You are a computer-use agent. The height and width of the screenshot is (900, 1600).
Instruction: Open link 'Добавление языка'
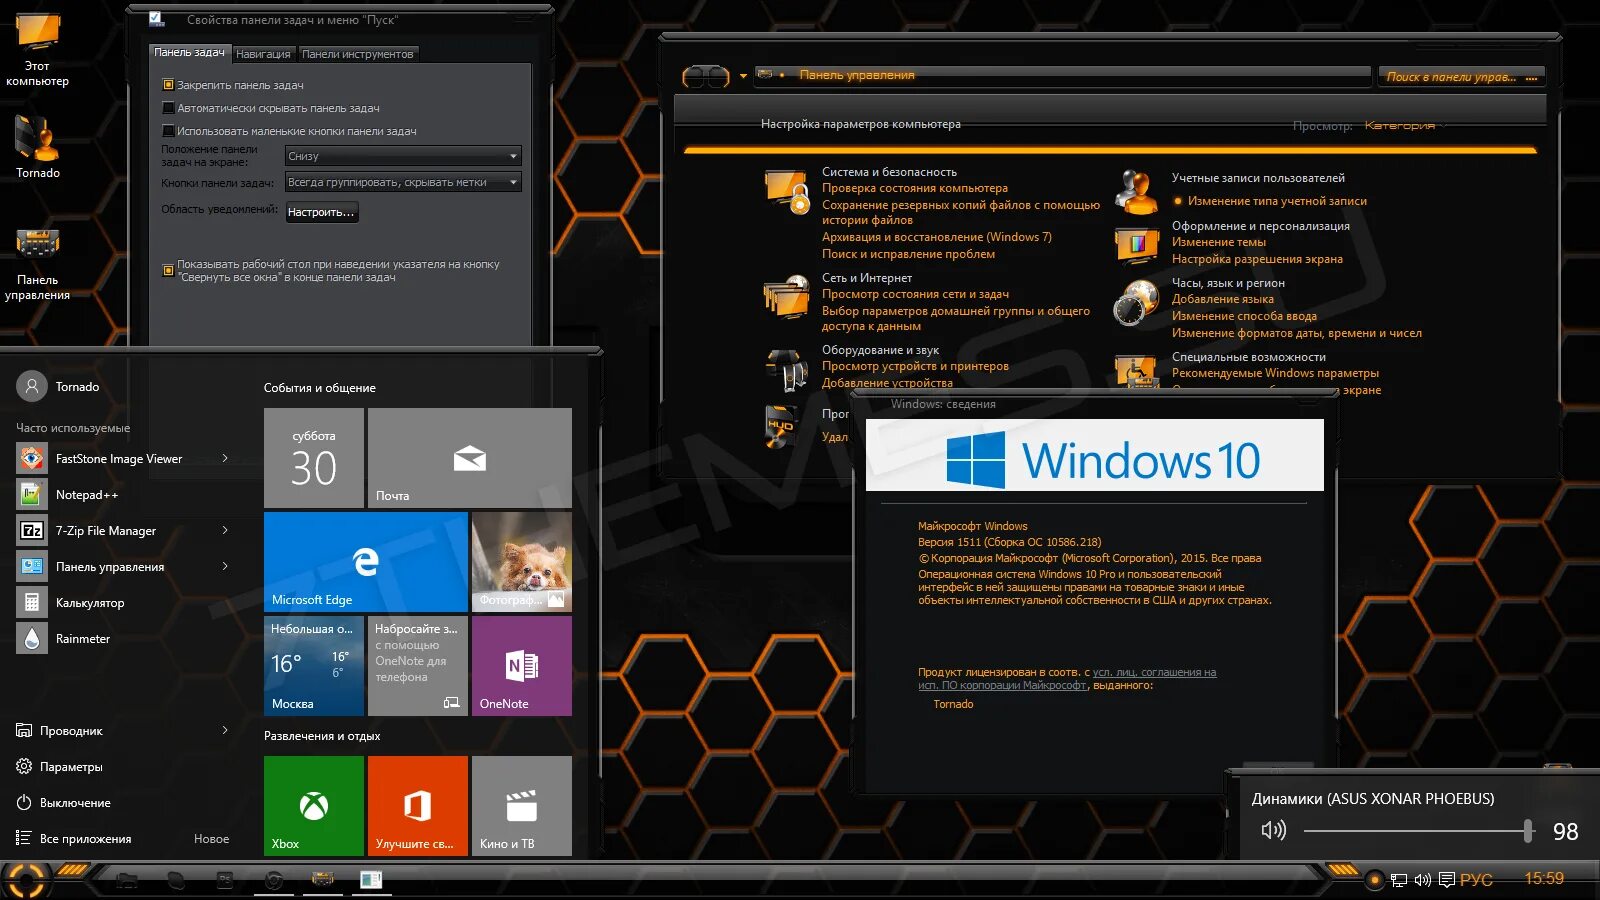pos(1223,299)
